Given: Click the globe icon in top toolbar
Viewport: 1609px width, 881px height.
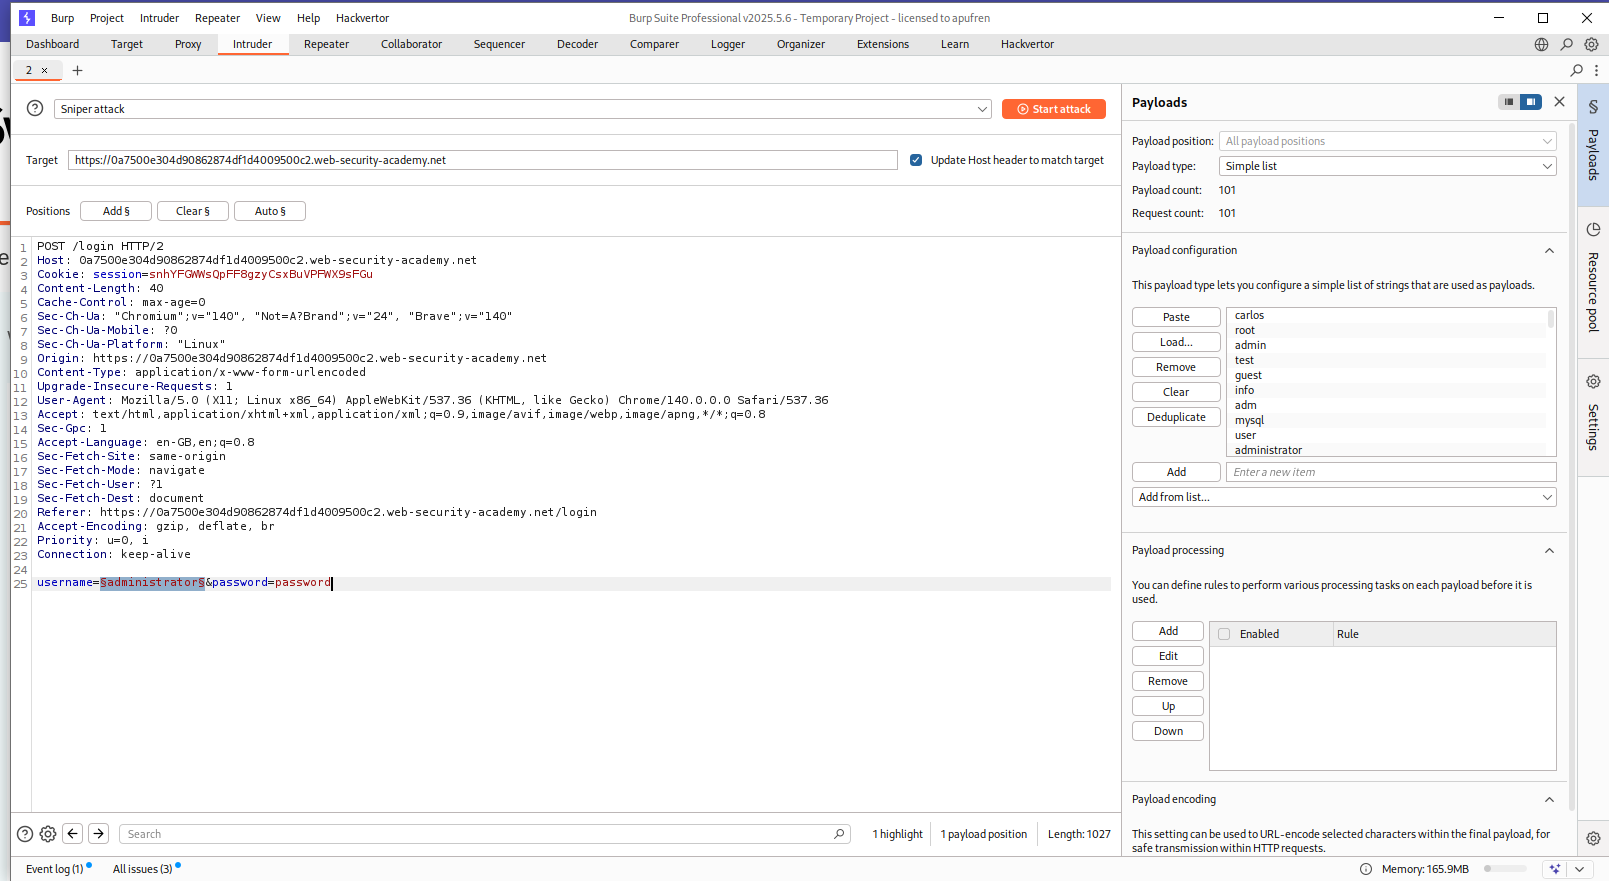Looking at the screenshot, I should point(1541,44).
